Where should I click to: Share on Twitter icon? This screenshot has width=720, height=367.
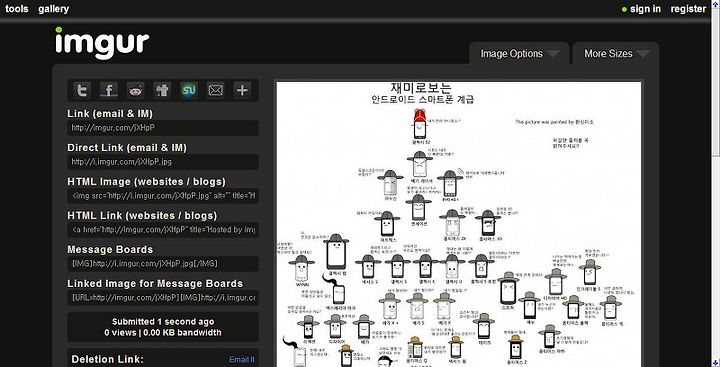pyautogui.click(x=82, y=90)
